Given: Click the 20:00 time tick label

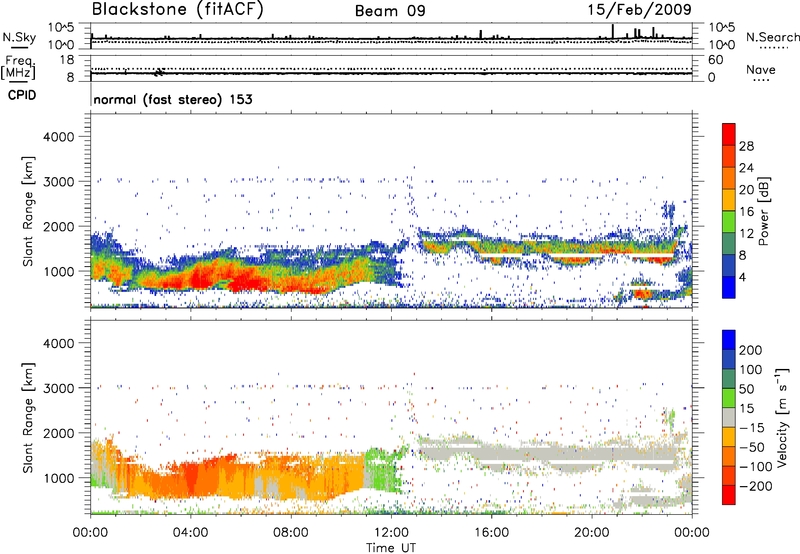Looking at the screenshot, I should pos(591,533).
